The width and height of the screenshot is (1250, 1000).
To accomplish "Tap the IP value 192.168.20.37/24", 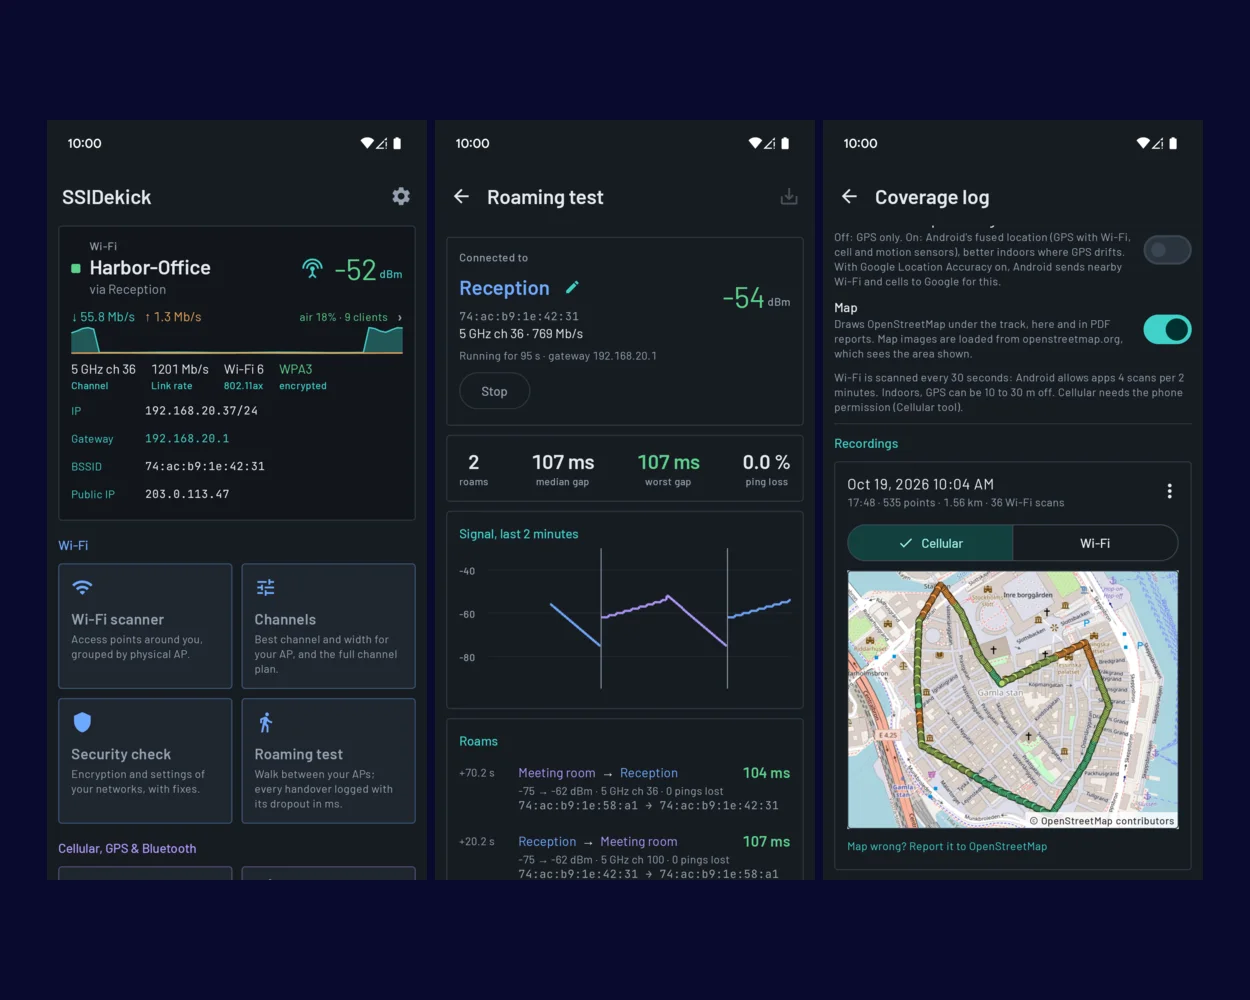I will (x=201, y=411).
